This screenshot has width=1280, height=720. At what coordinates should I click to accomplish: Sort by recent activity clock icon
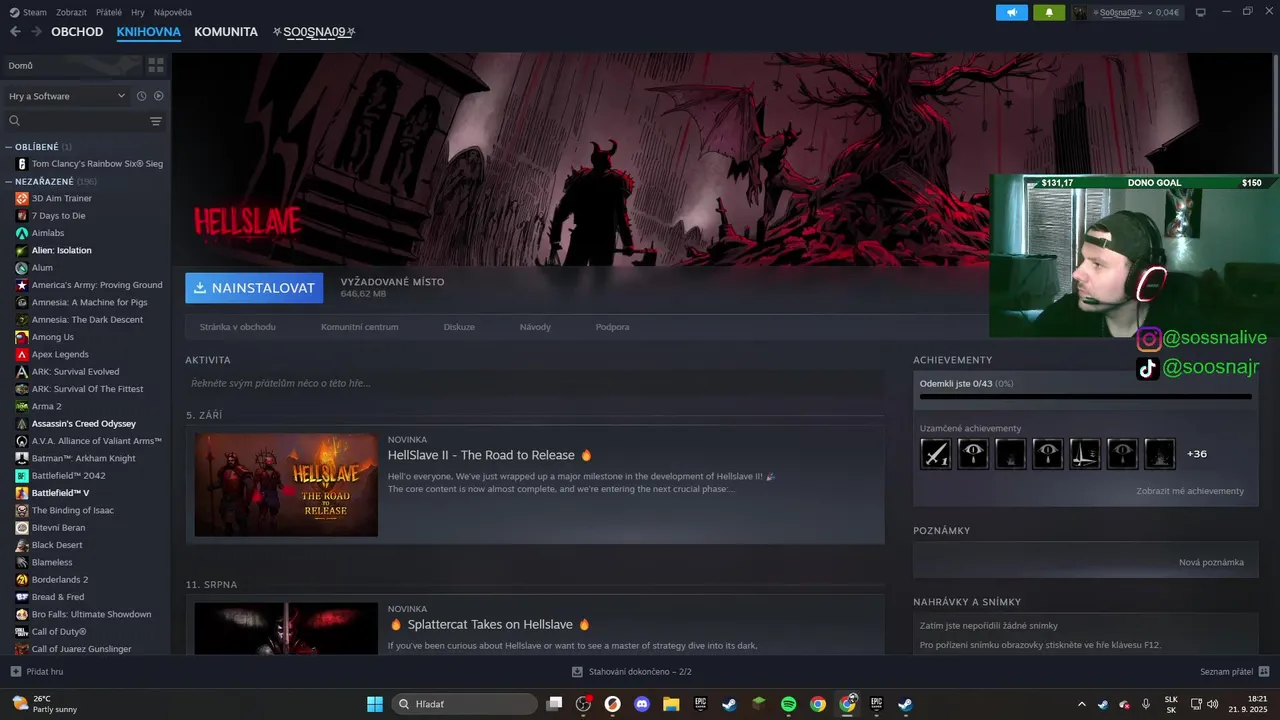point(141,96)
